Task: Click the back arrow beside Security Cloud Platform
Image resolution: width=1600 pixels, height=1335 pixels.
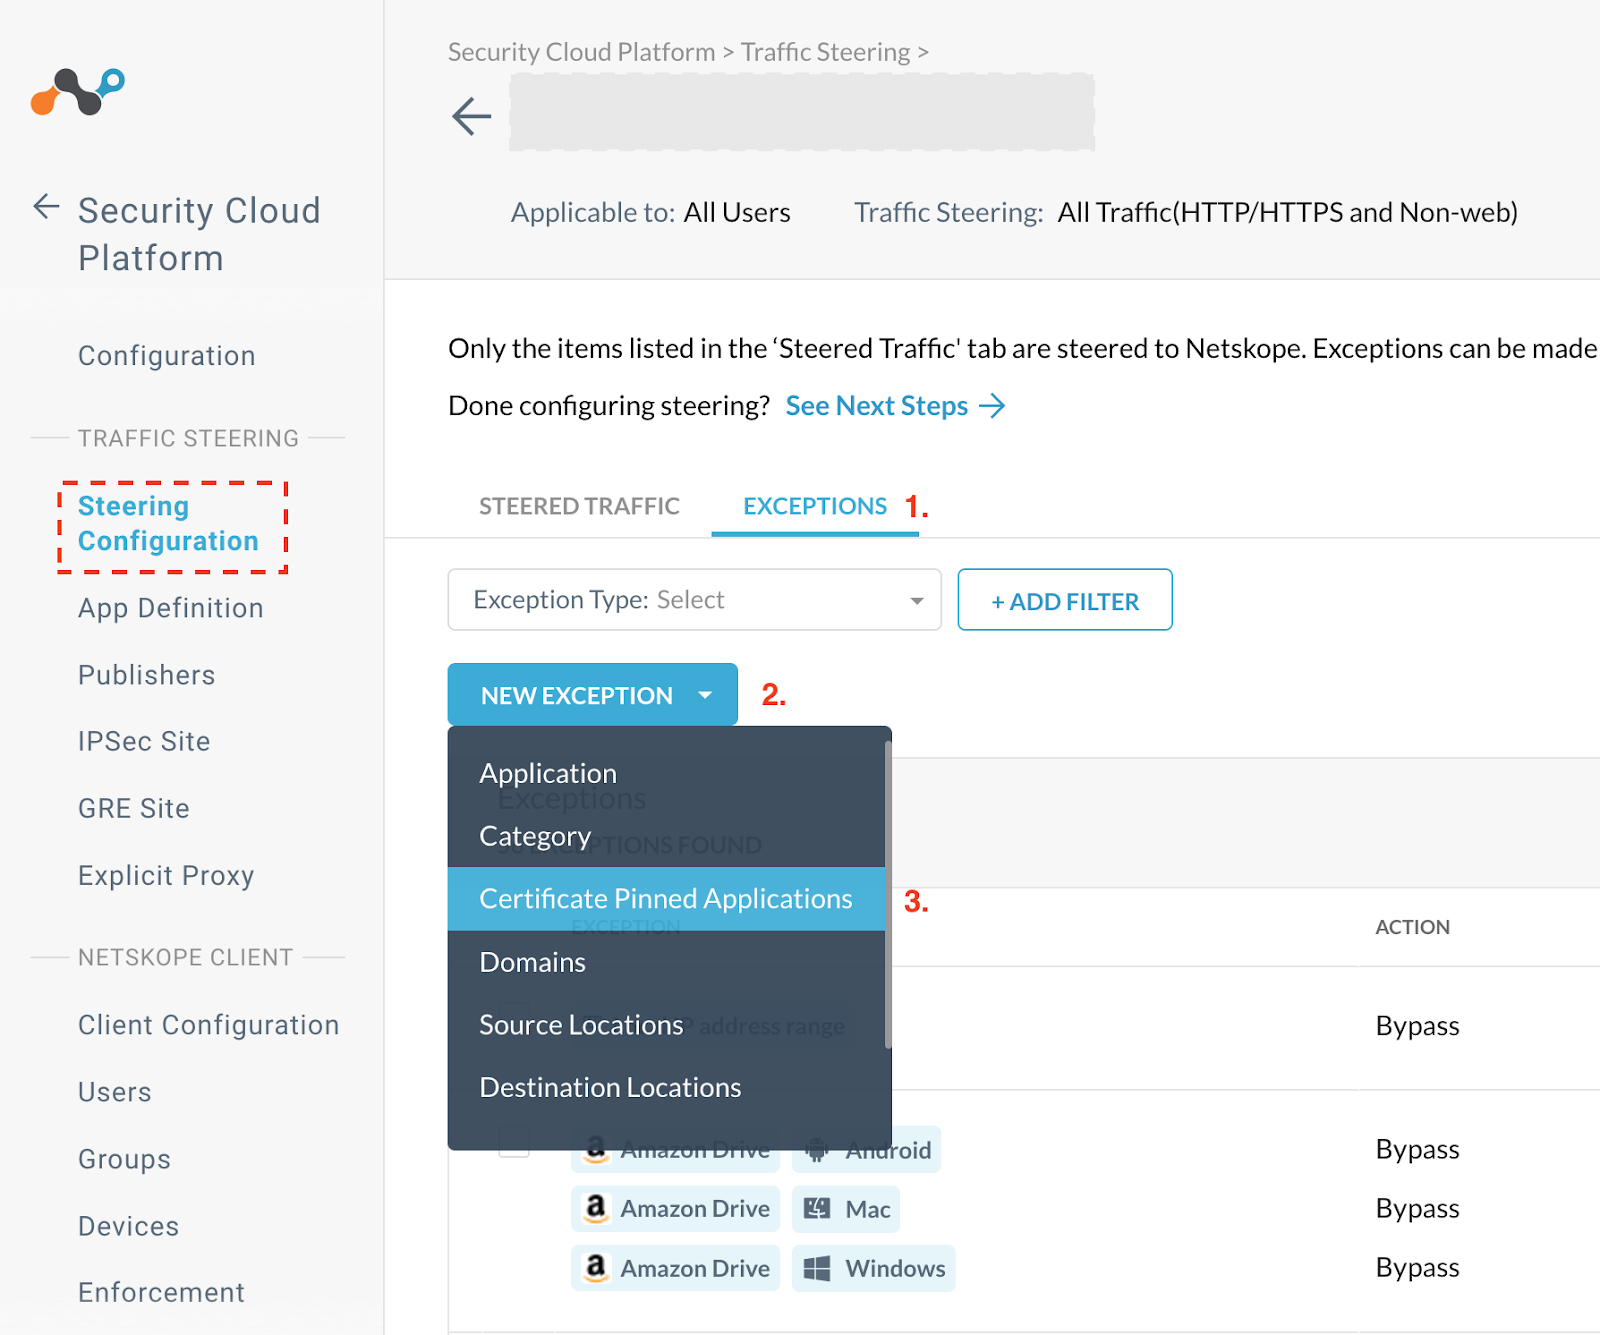Action: coord(46,207)
